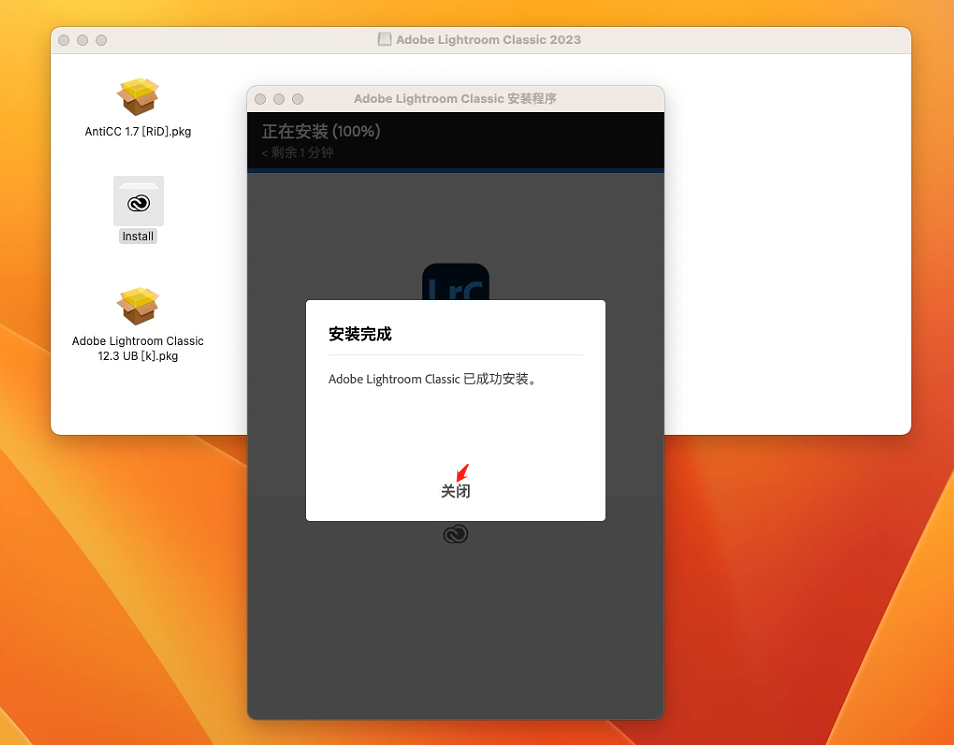Click the Adobe Lightroom Classic 安装程序 title bar

point(455,99)
